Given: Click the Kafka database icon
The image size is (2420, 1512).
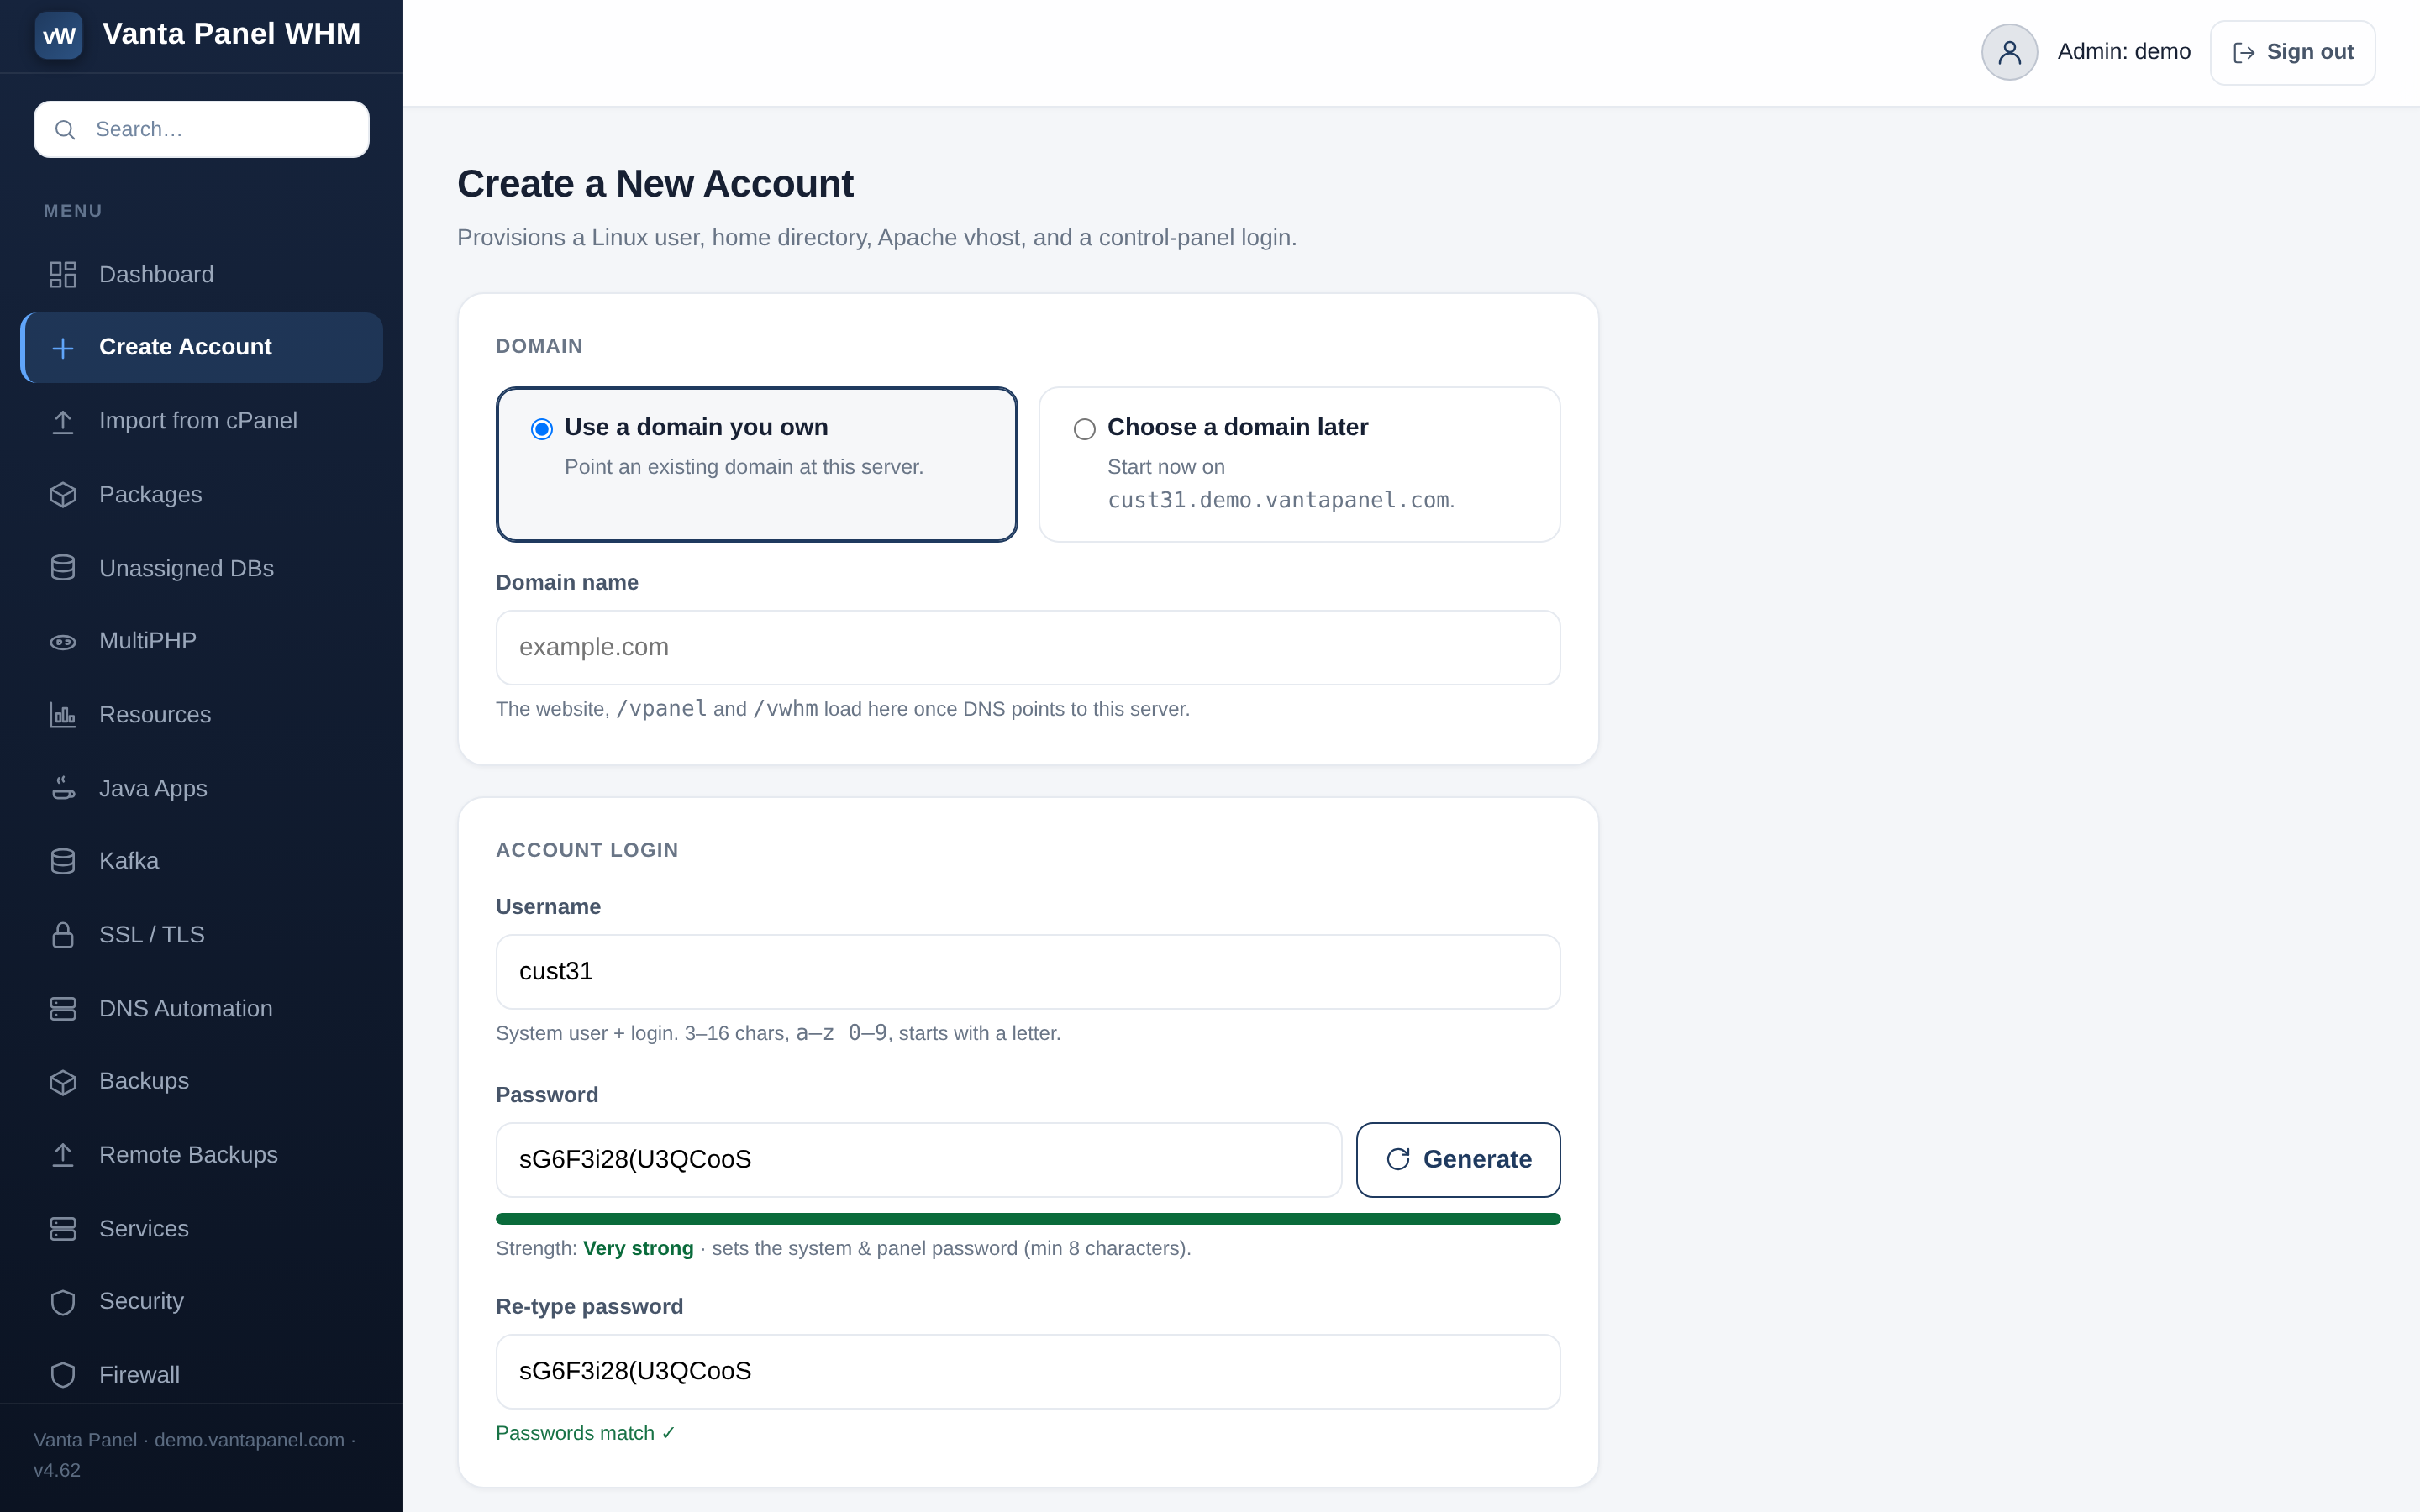Looking at the screenshot, I should [63, 862].
